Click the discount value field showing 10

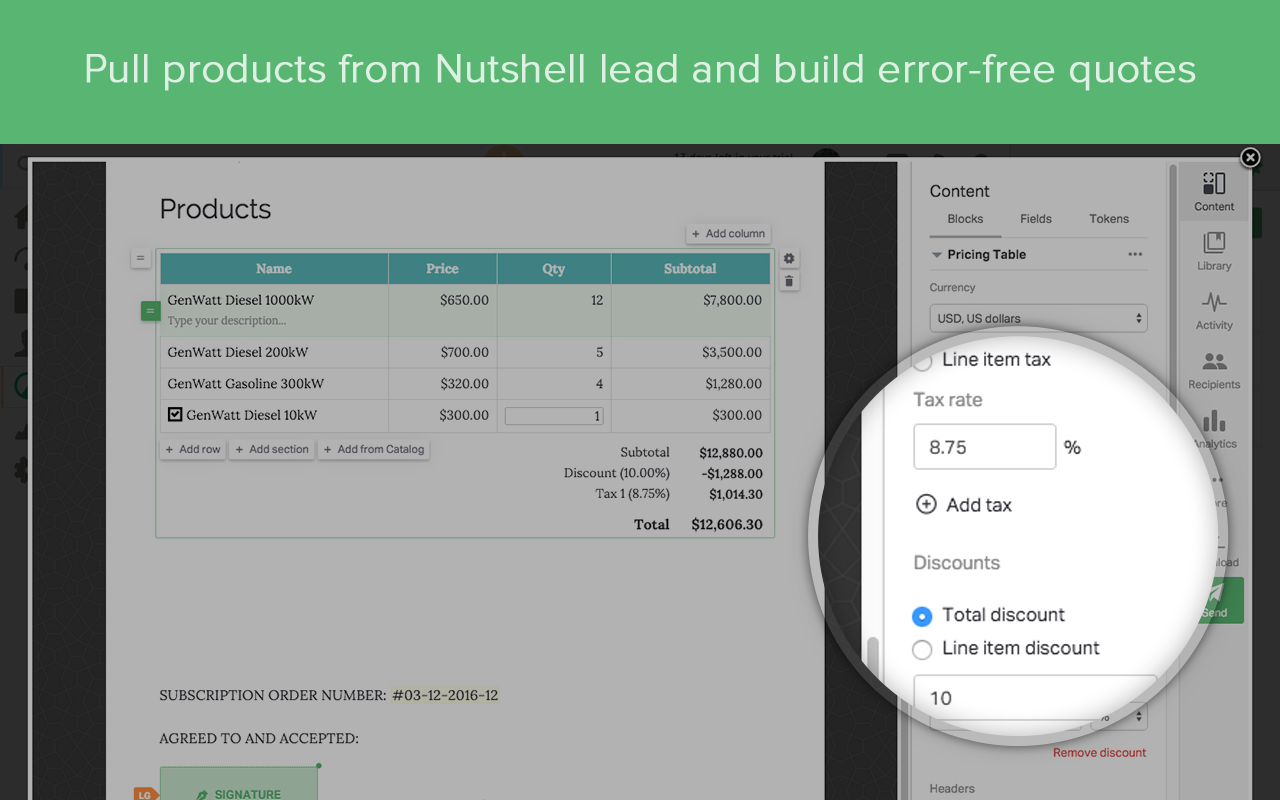coord(1034,697)
